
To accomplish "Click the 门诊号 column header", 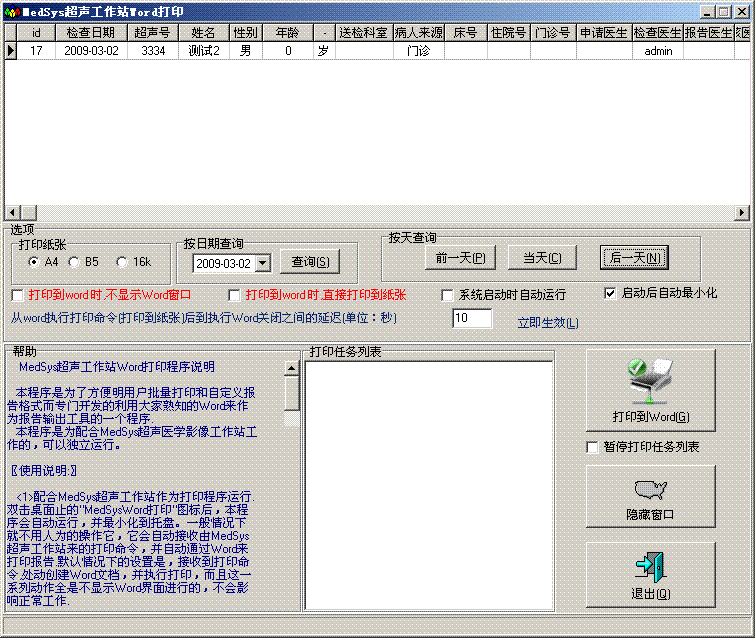I will (x=553, y=33).
